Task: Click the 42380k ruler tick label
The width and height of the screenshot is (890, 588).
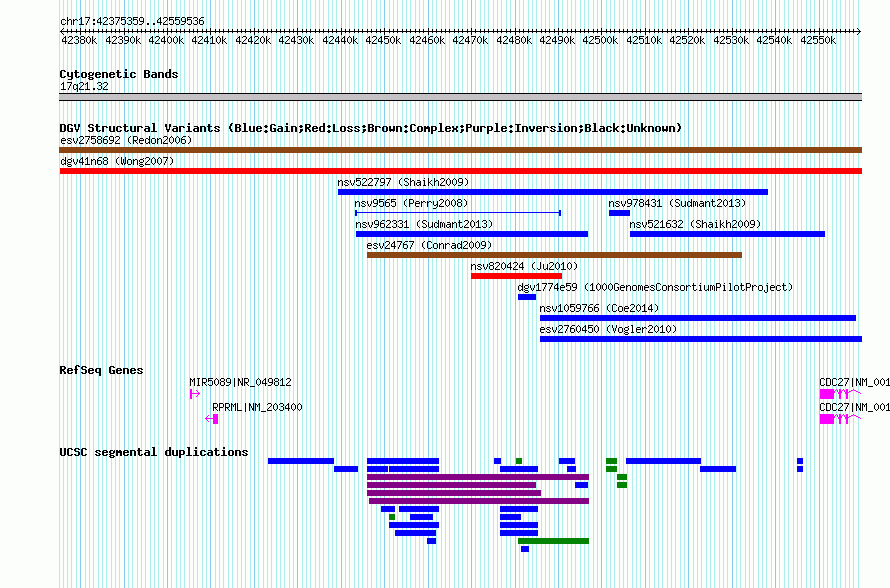Action: (x=78, y=40)
